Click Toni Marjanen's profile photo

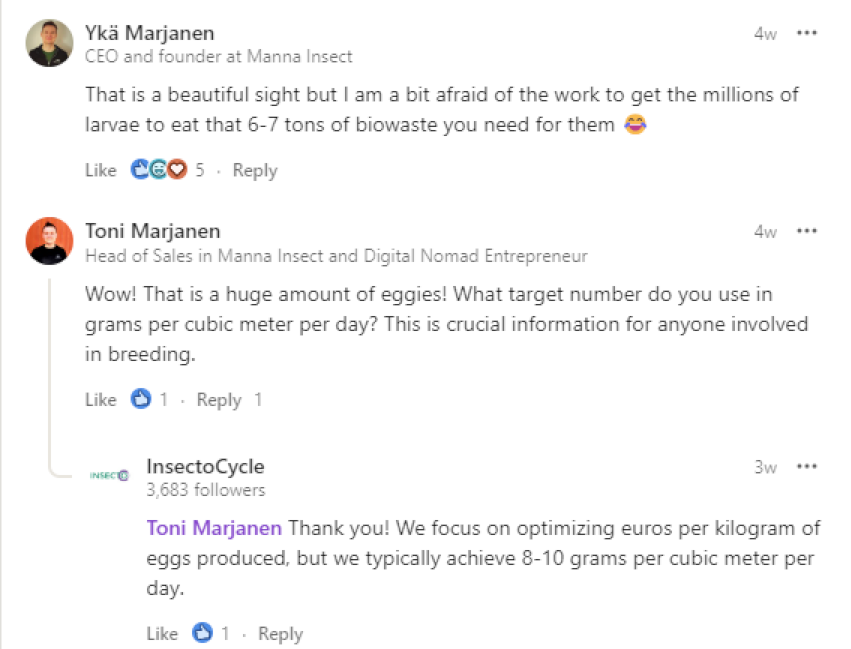(49, 241)
